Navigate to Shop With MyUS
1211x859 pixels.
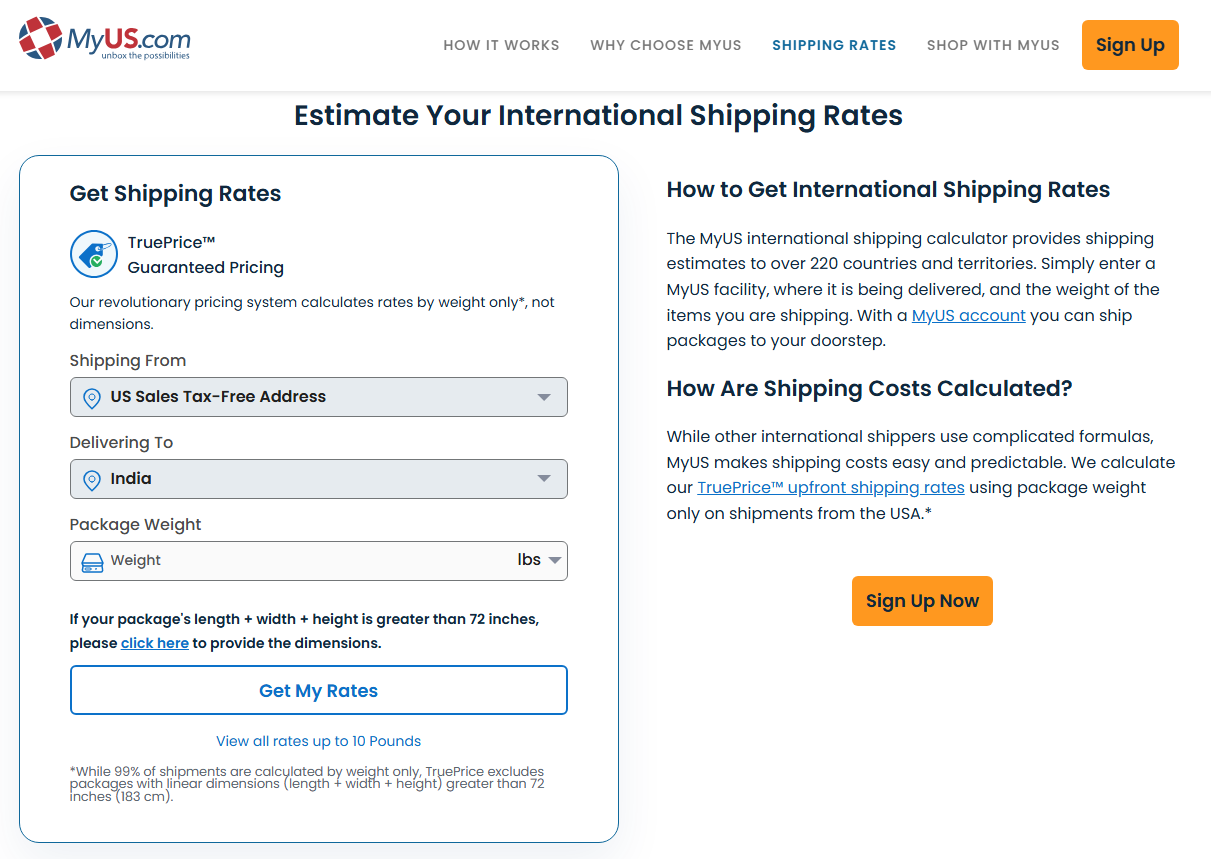point(993,45)
